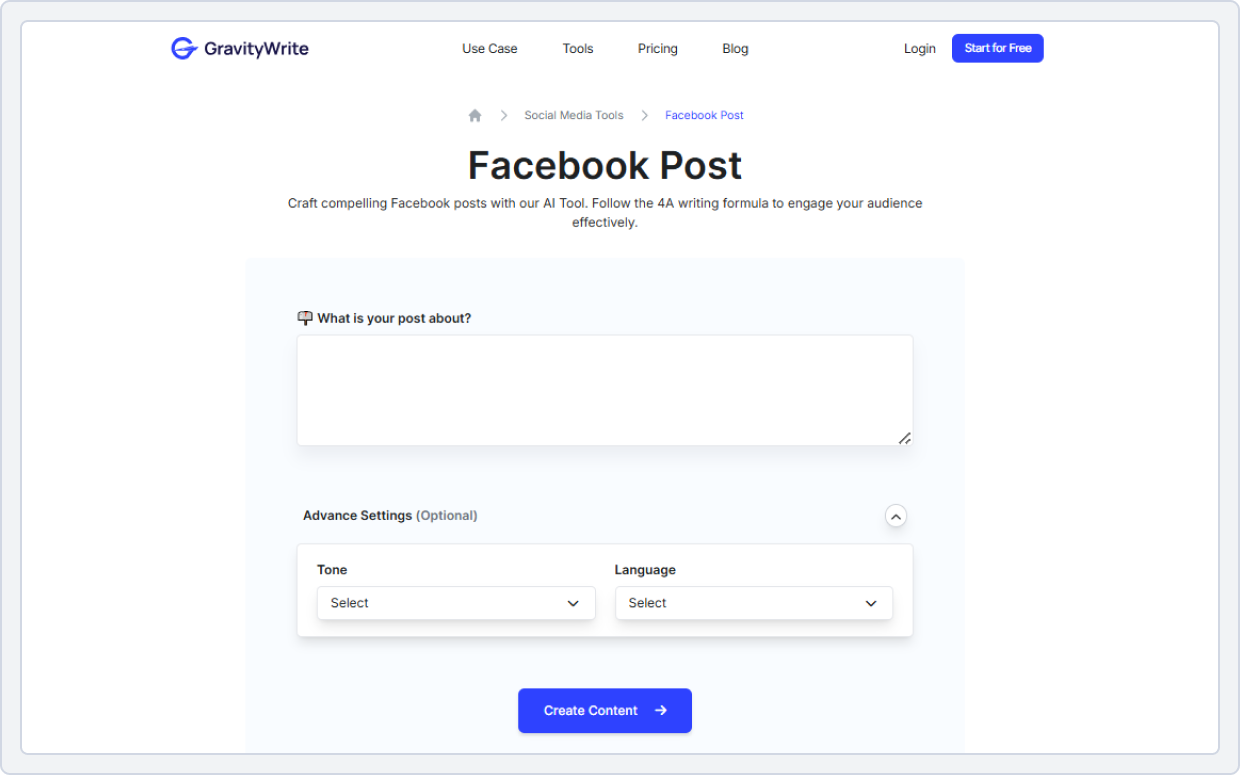
Task: Click the Facebook Post heading
Action: (x=605, y=165)
